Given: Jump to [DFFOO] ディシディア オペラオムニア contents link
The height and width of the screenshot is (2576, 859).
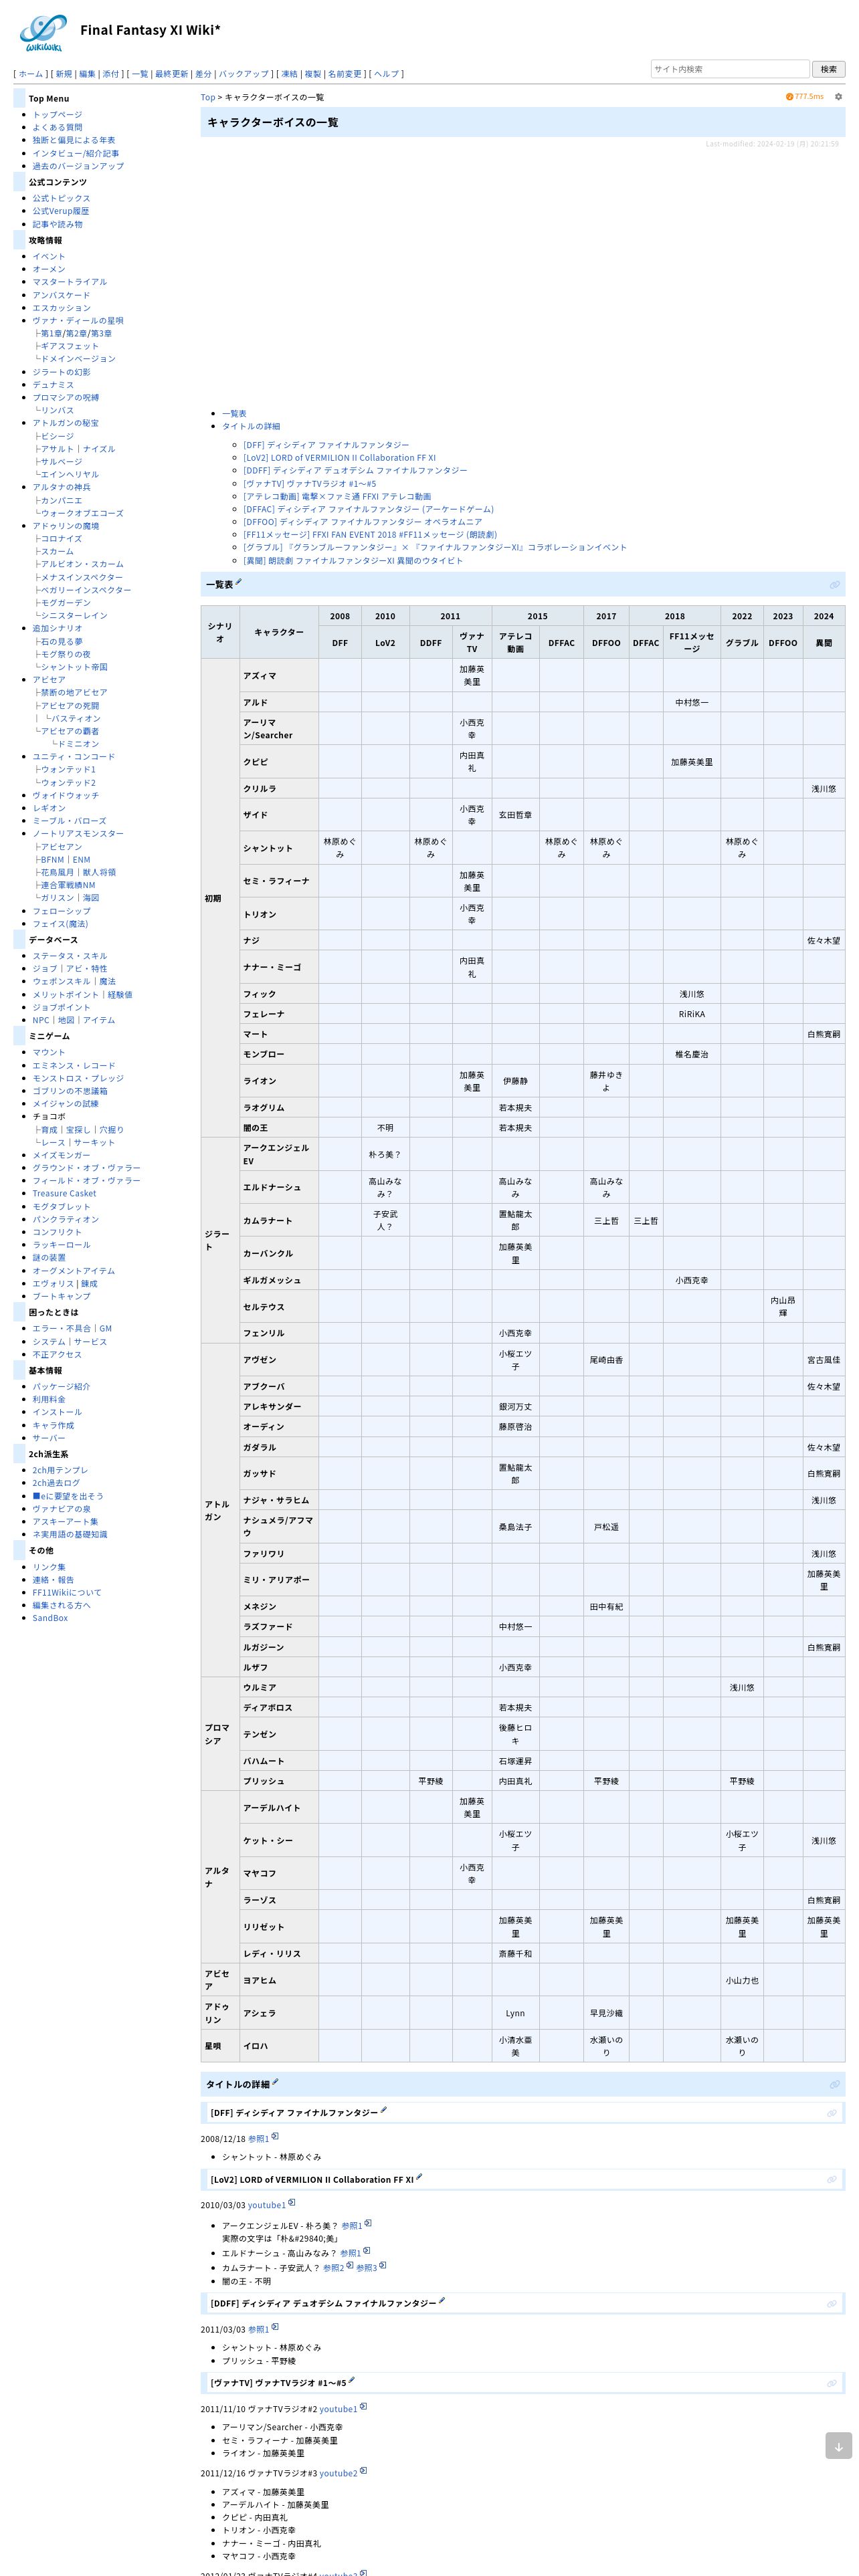Looking at the screenshot, I should pyautogui.click(x=362, y=521).
